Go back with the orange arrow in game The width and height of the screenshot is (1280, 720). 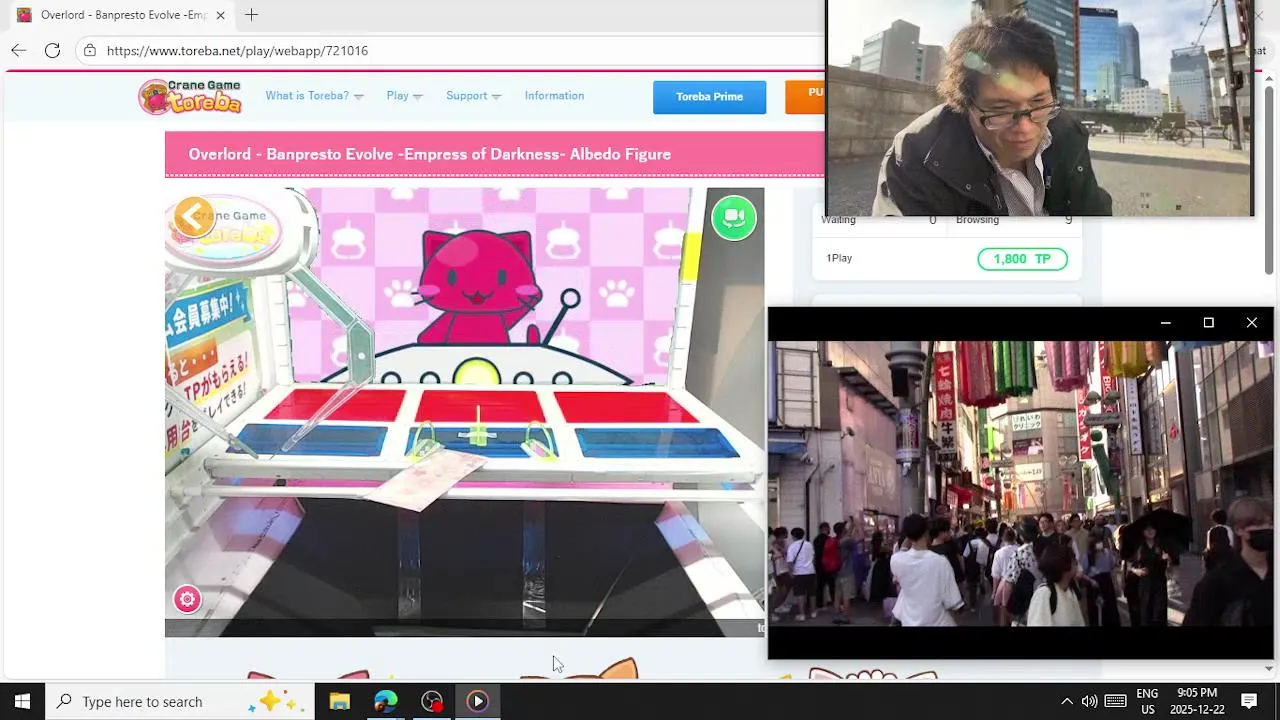coord(193,216)
